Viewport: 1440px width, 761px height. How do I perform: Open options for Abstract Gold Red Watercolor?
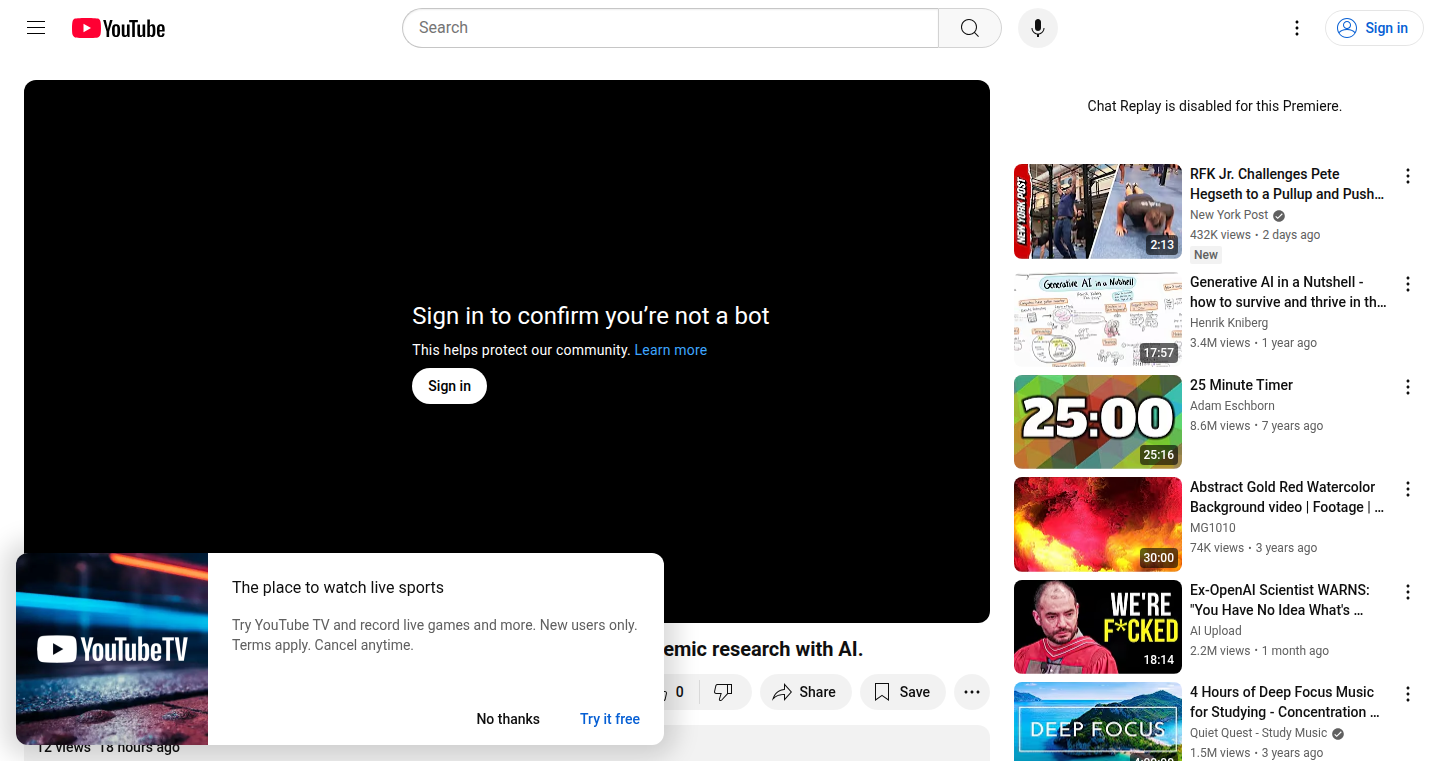click(x=1407, y=489)
